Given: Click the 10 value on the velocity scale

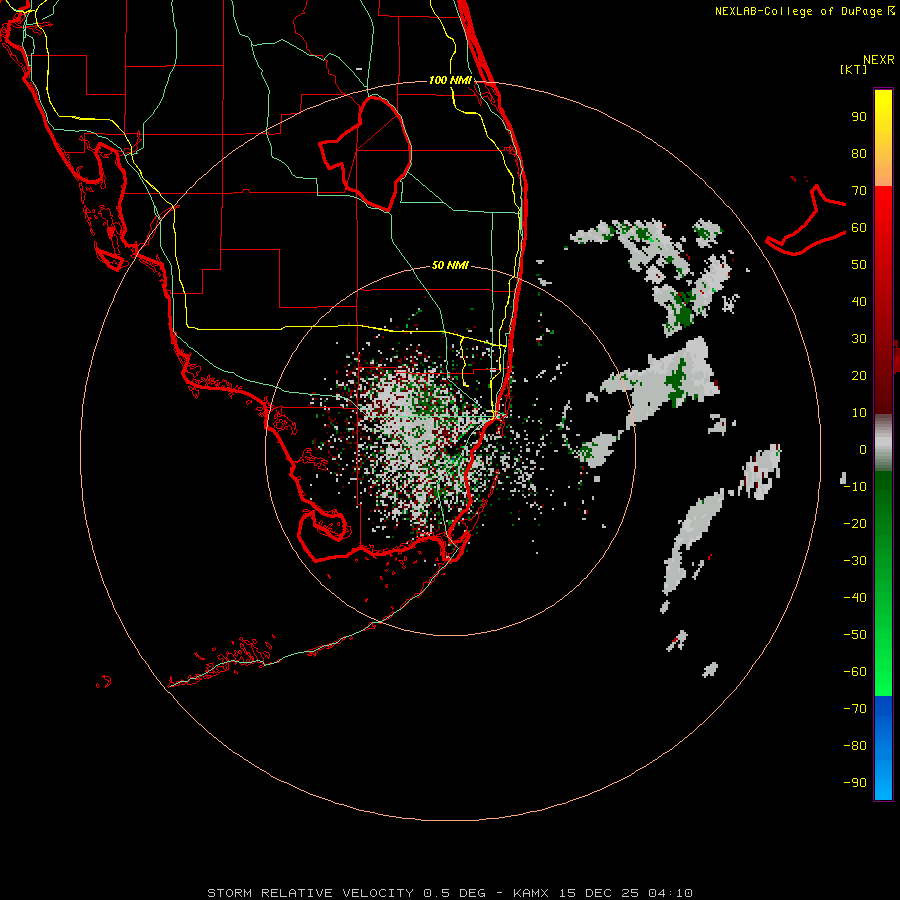Looking at the screenshot, I should (859, 413).
